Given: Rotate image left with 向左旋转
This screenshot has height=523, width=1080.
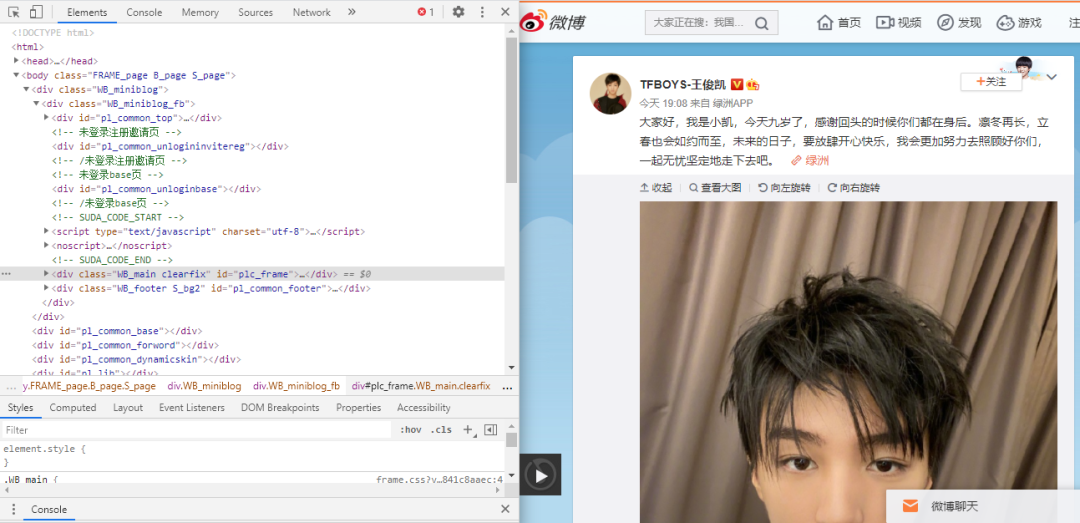Looking at the screenshot, I should coord(784,187).
